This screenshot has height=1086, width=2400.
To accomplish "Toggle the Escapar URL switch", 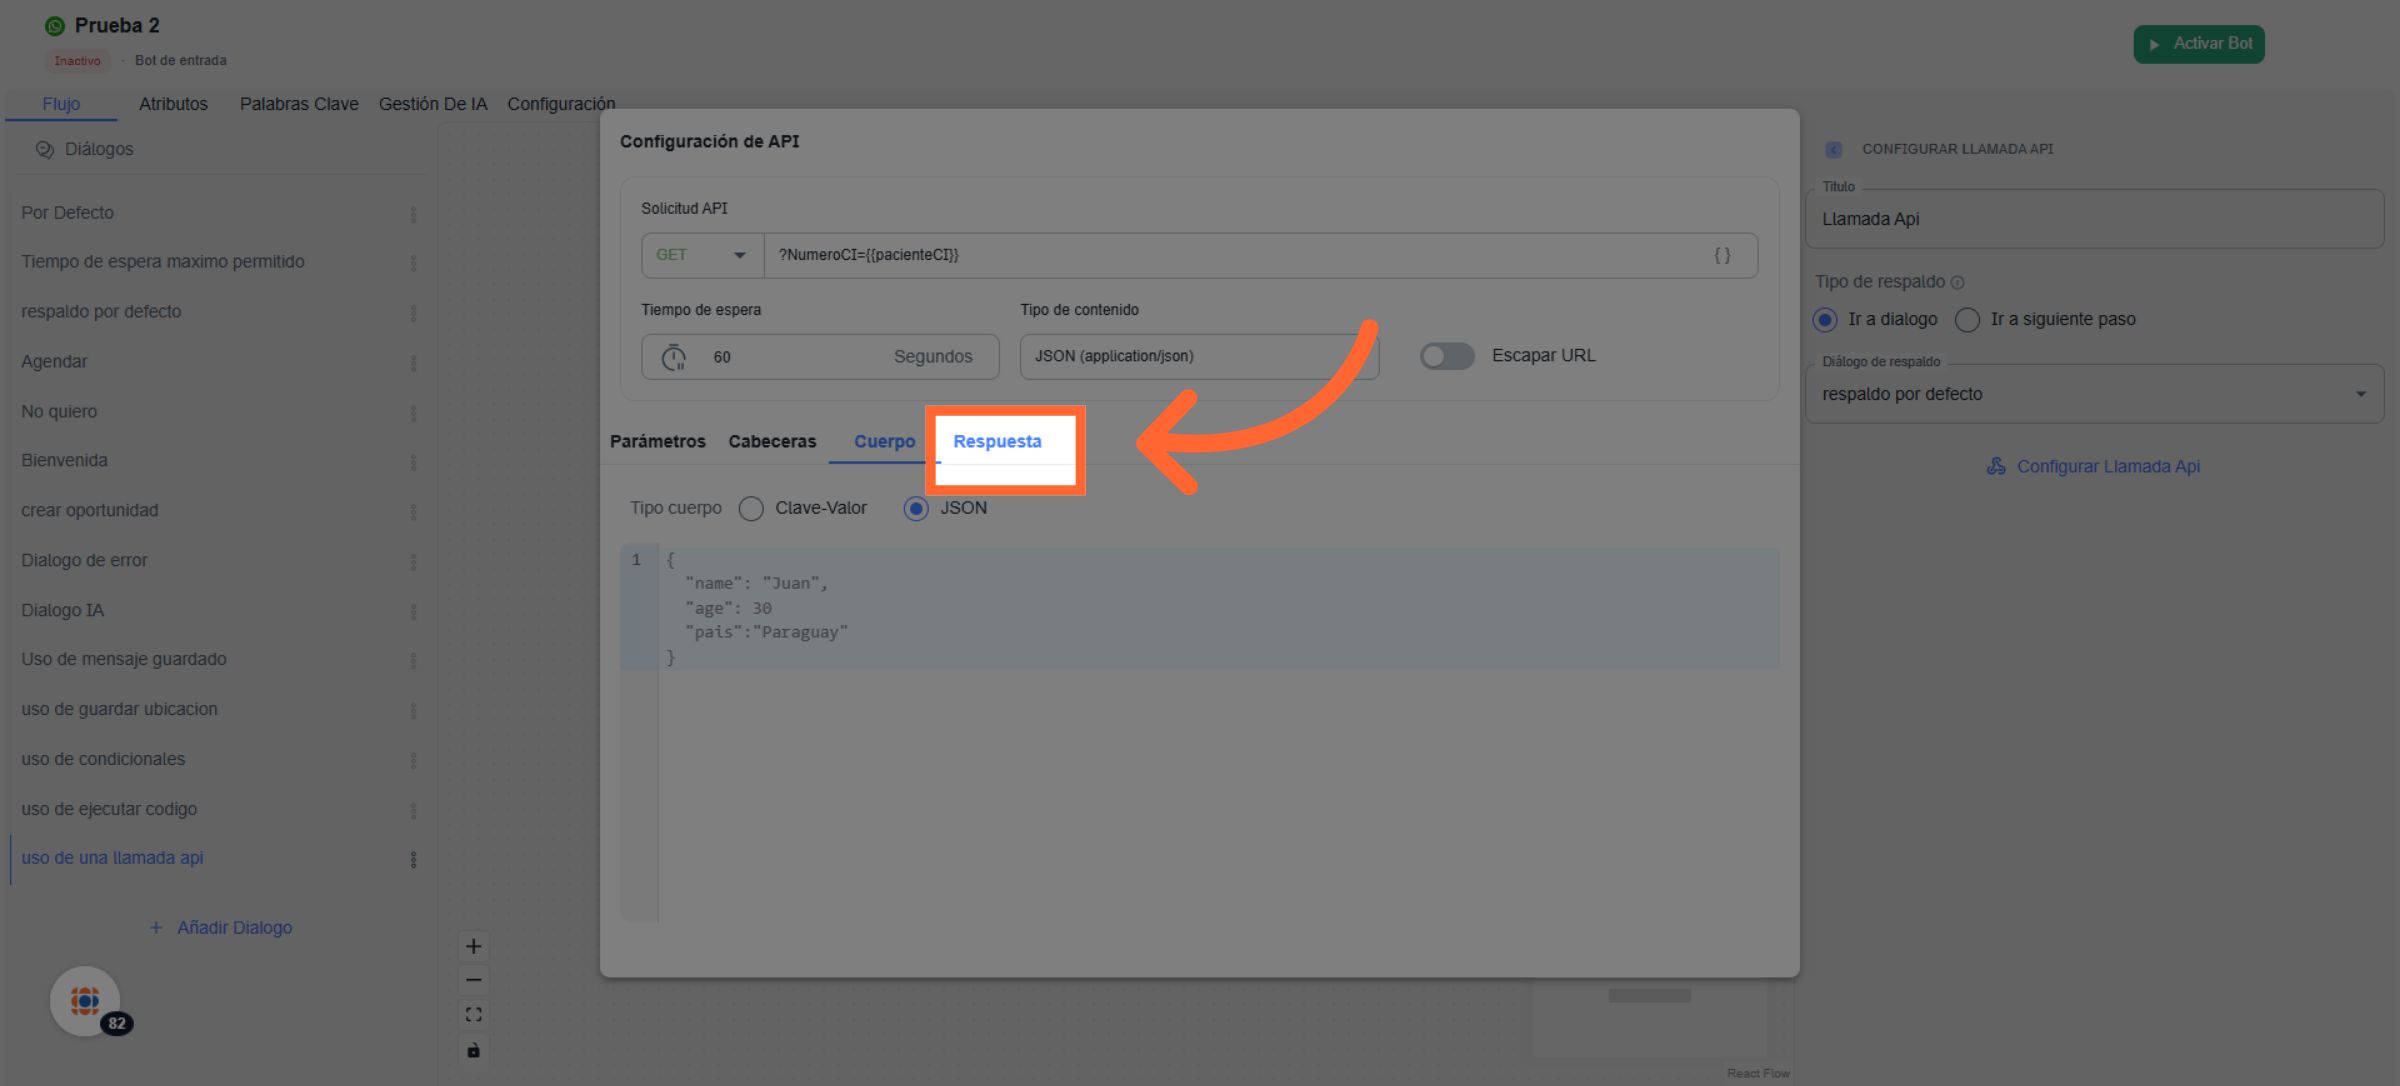I will tap(1446, 356).
